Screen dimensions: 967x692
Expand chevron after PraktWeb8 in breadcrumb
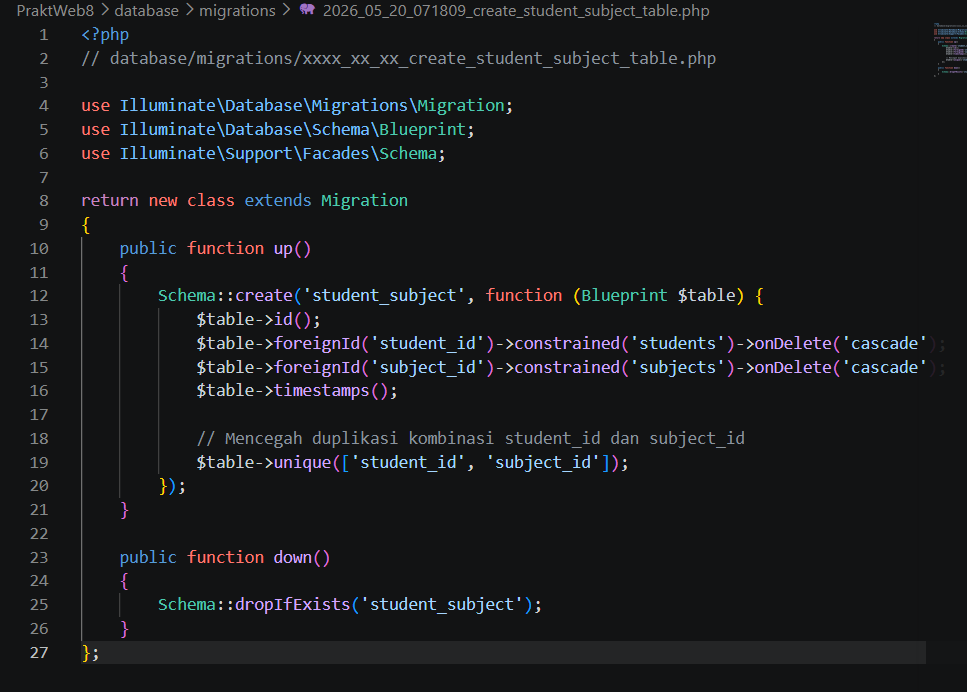[104, 10]
